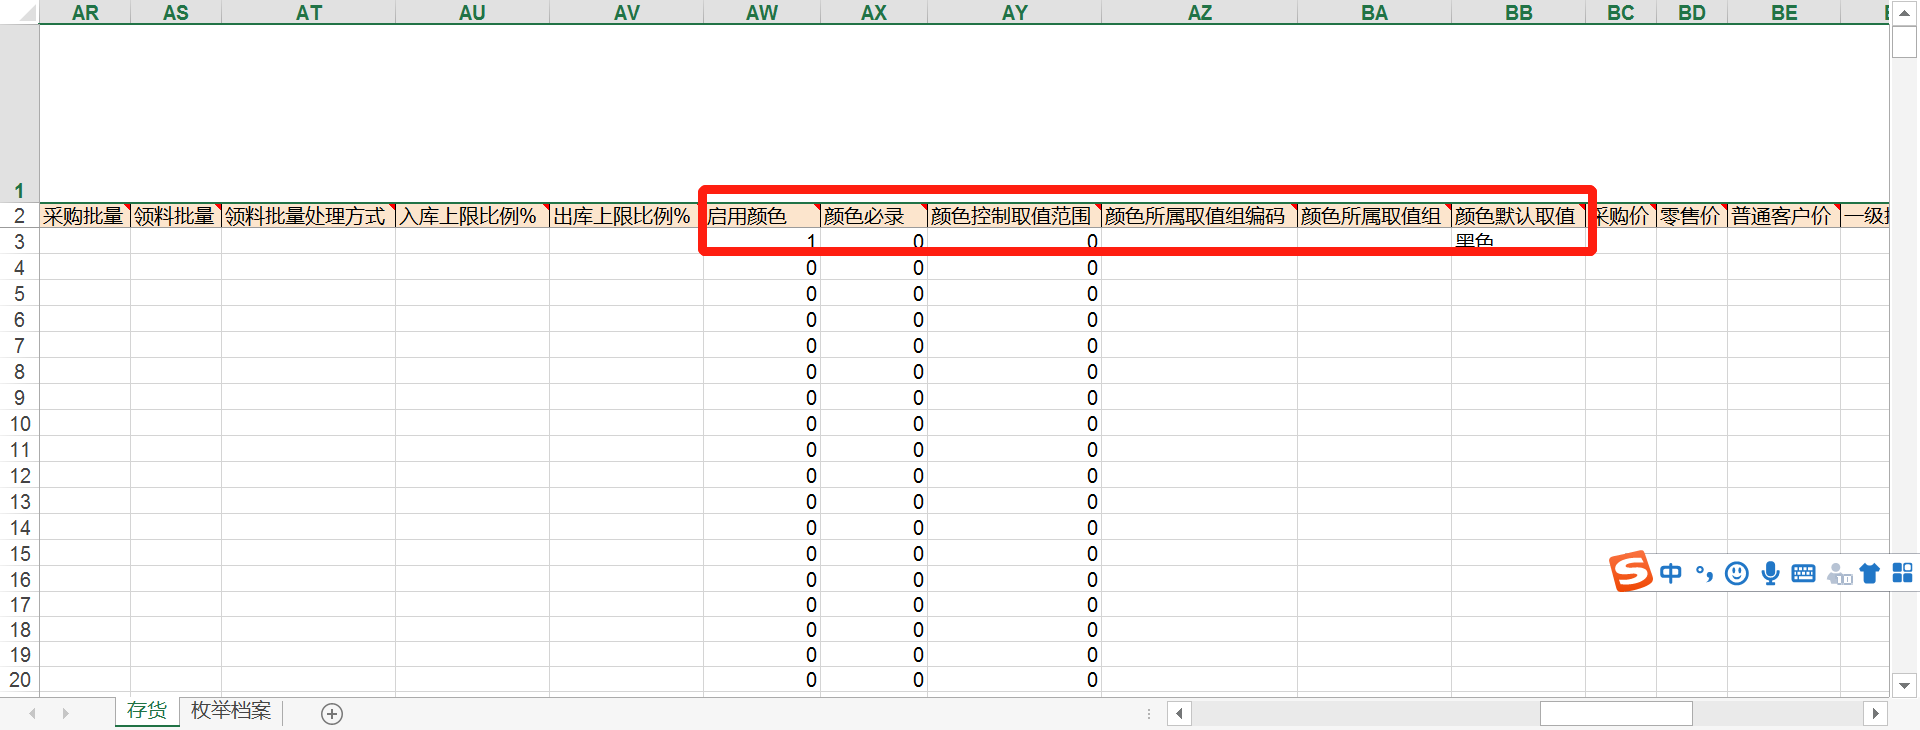Click the Sogou input method logo
The height and width of the screenshot is (730, 1920).
click(x=1629, y=572)
